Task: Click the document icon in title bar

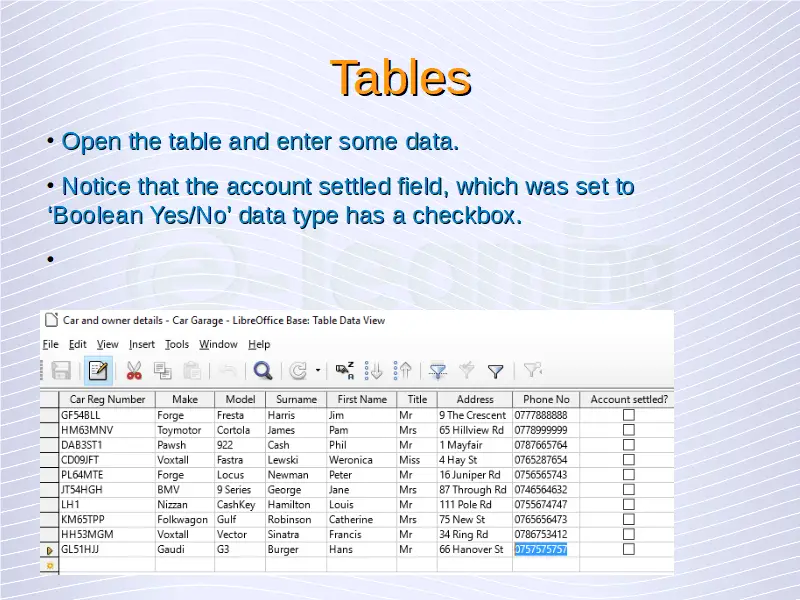Action: click(51, 320)
